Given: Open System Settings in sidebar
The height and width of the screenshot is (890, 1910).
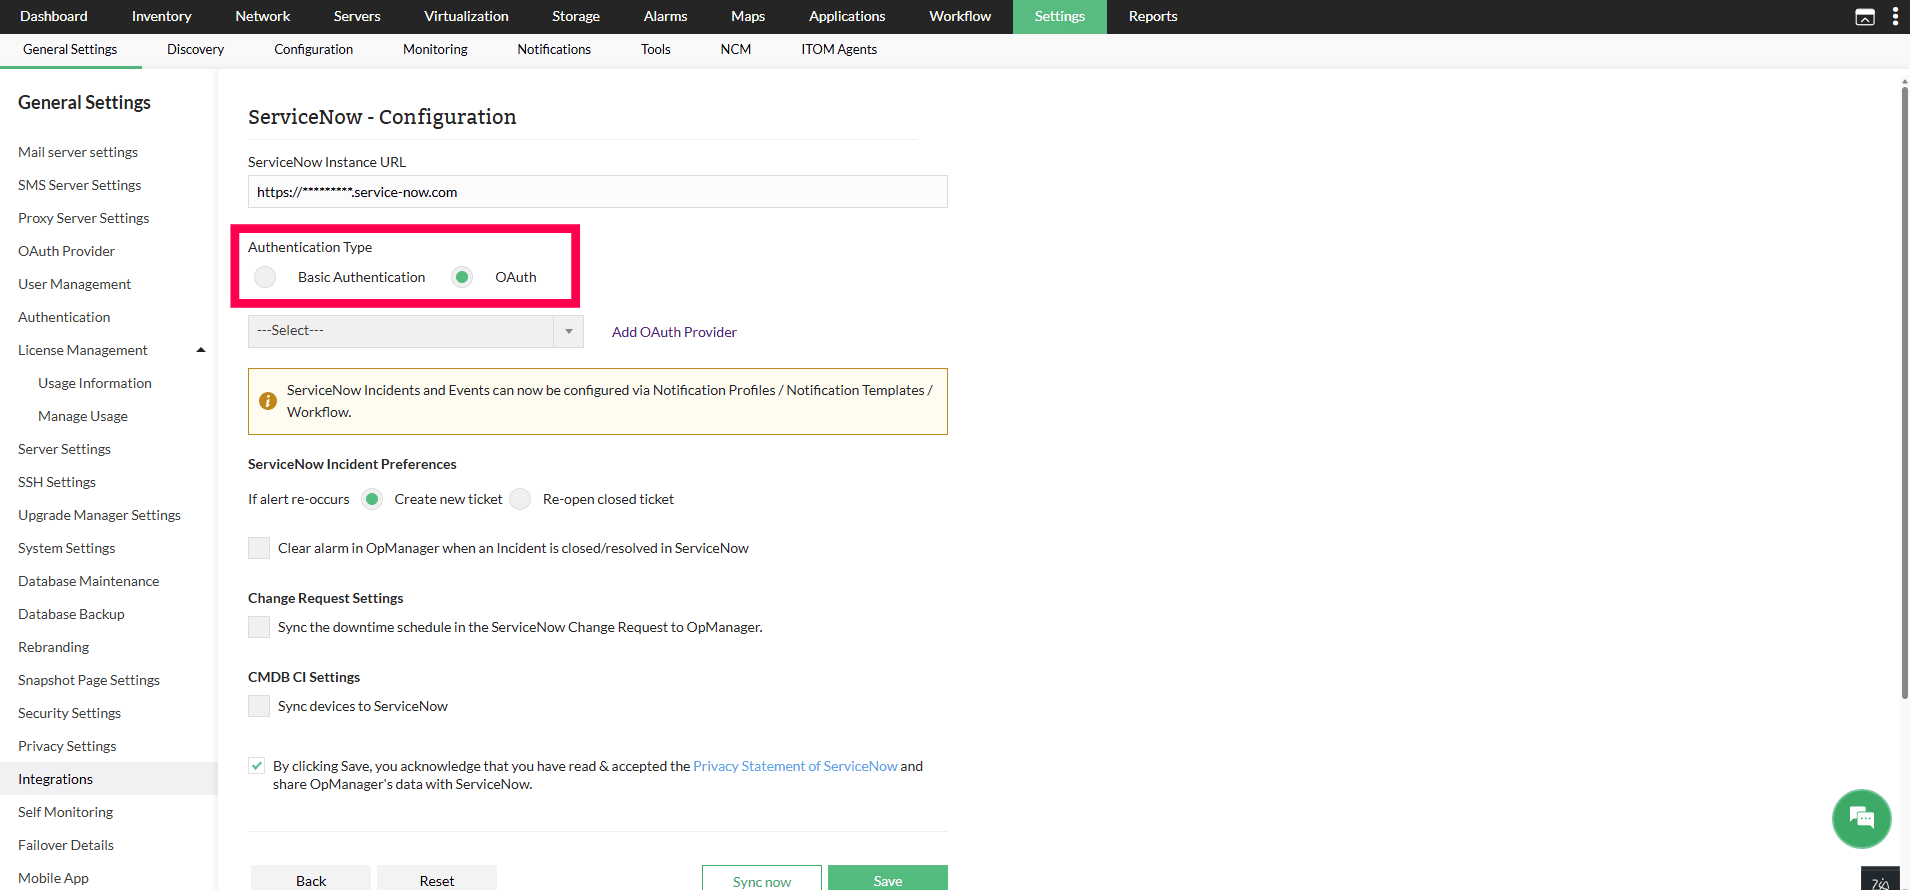Looking at the screenshot, I should click(x=67, y=548).
